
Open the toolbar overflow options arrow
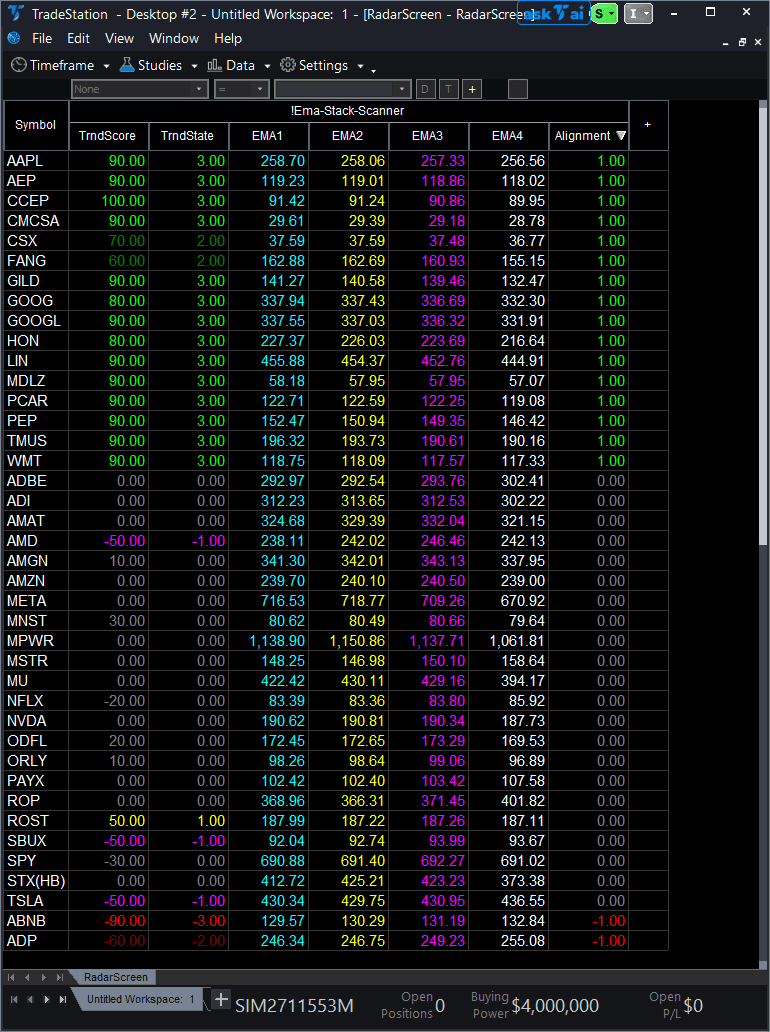tap(374, 70)
